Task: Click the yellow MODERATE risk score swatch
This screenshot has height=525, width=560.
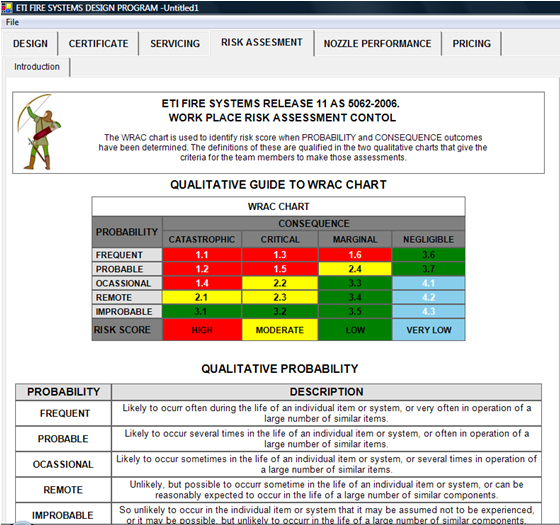Action: click(x=280, y=330)
